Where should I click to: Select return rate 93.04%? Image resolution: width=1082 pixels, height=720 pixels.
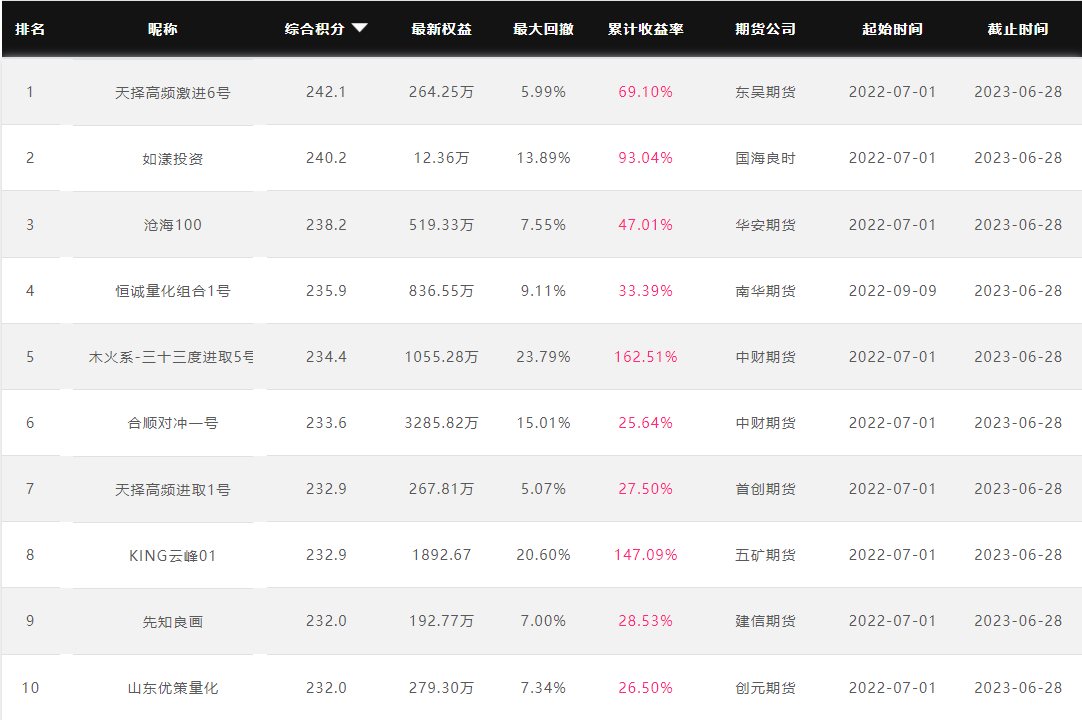coord(645,158)
